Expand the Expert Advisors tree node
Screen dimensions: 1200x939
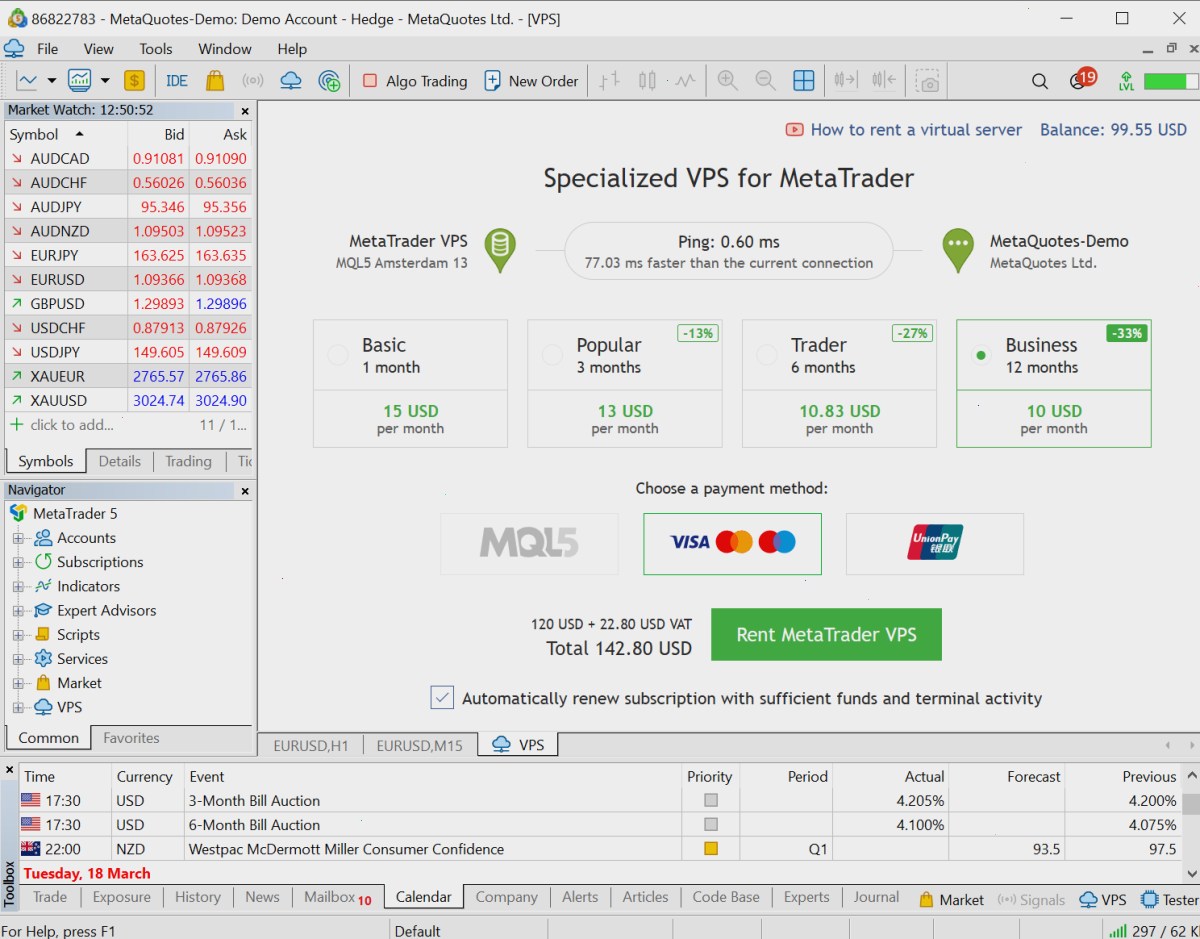tap(18, 610)
